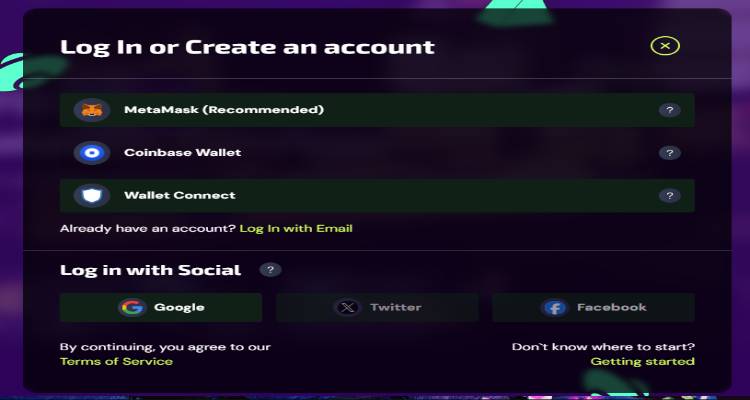Open the Wallet Connect help question mark
This screenshot has width=750, height=400.
[670, 196]
